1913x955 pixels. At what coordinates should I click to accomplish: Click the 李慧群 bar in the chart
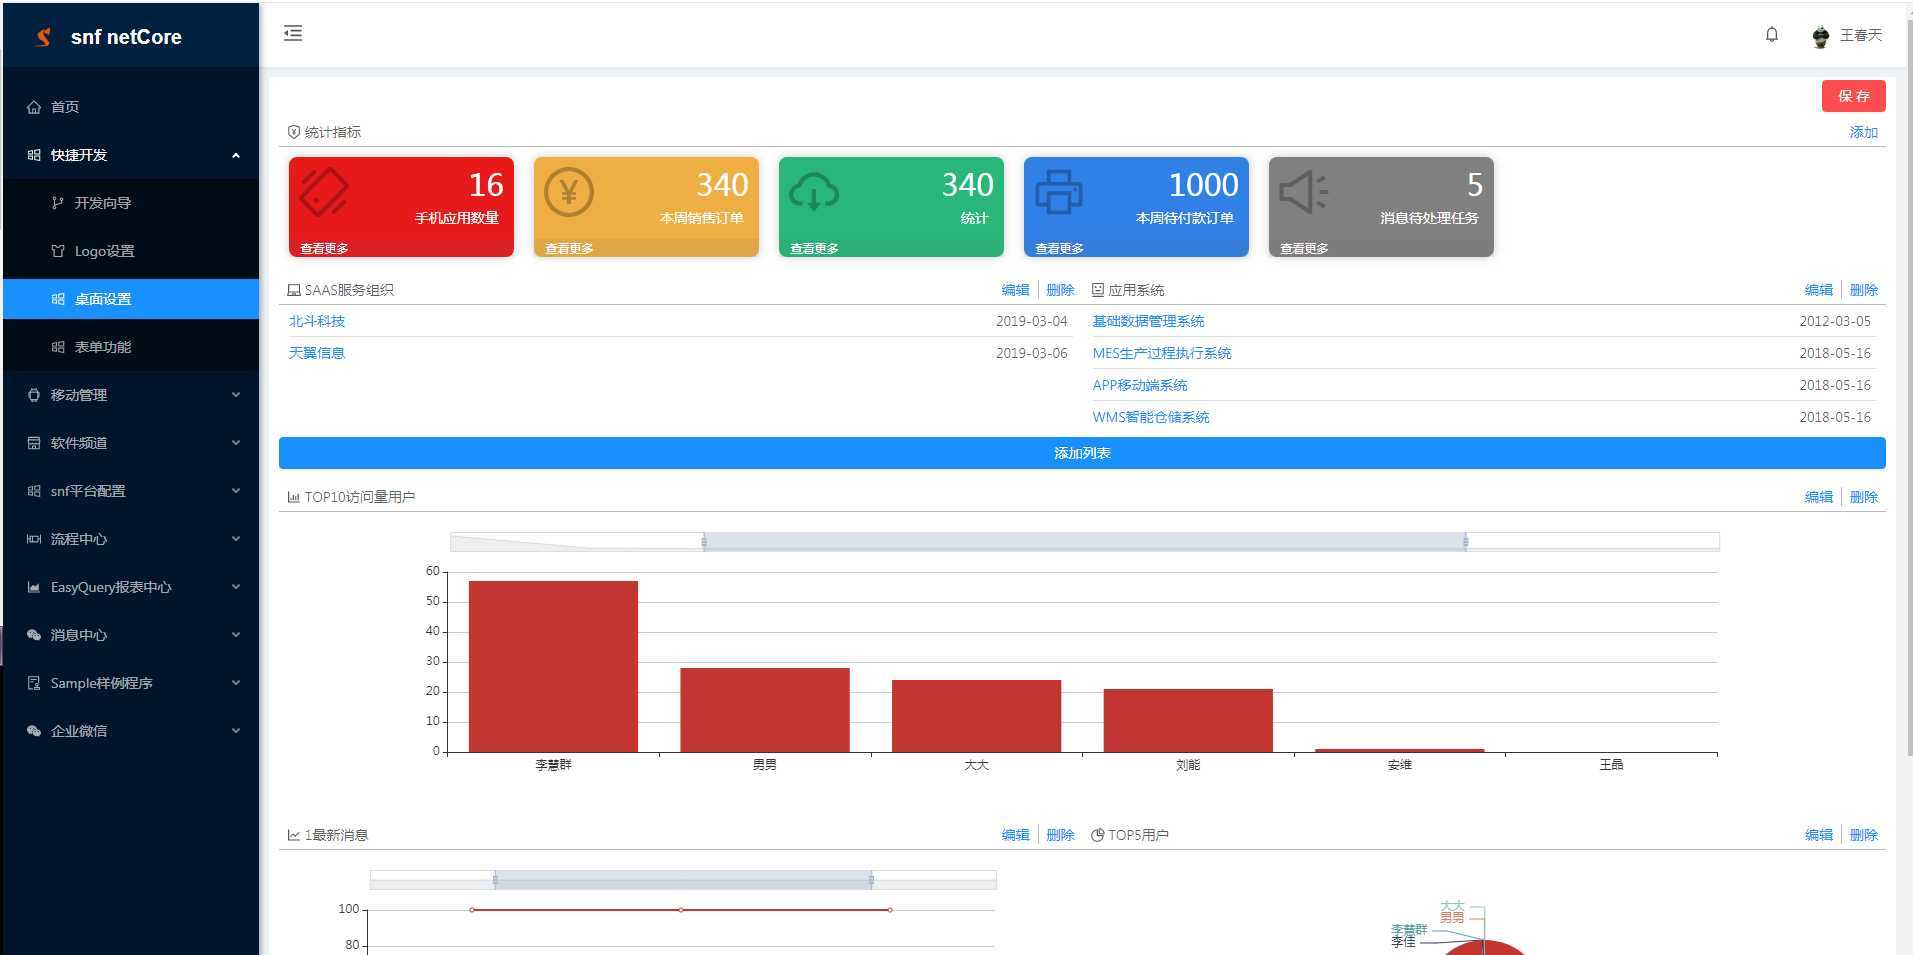[x=553, y=665]
